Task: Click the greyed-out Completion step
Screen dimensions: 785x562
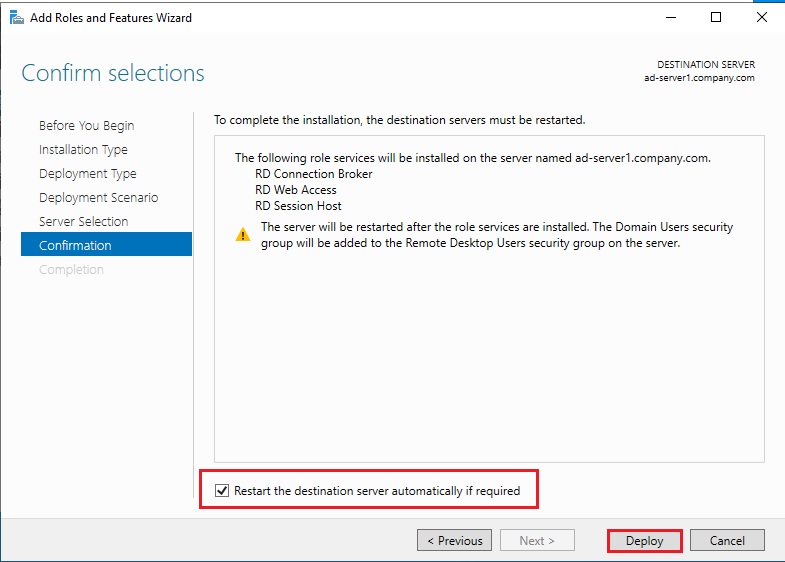Action: click(x=71, y=270)
